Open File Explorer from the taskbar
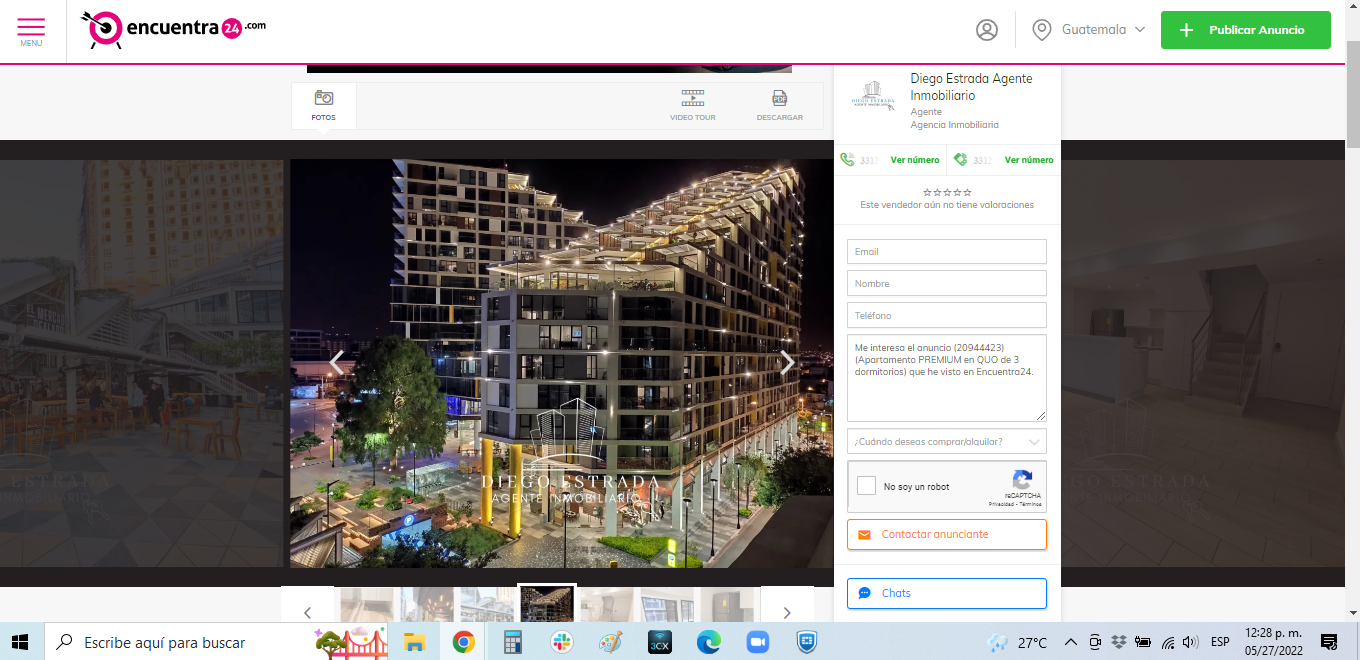This screenshot has width=1360, height=660. [x=414, y=642]
